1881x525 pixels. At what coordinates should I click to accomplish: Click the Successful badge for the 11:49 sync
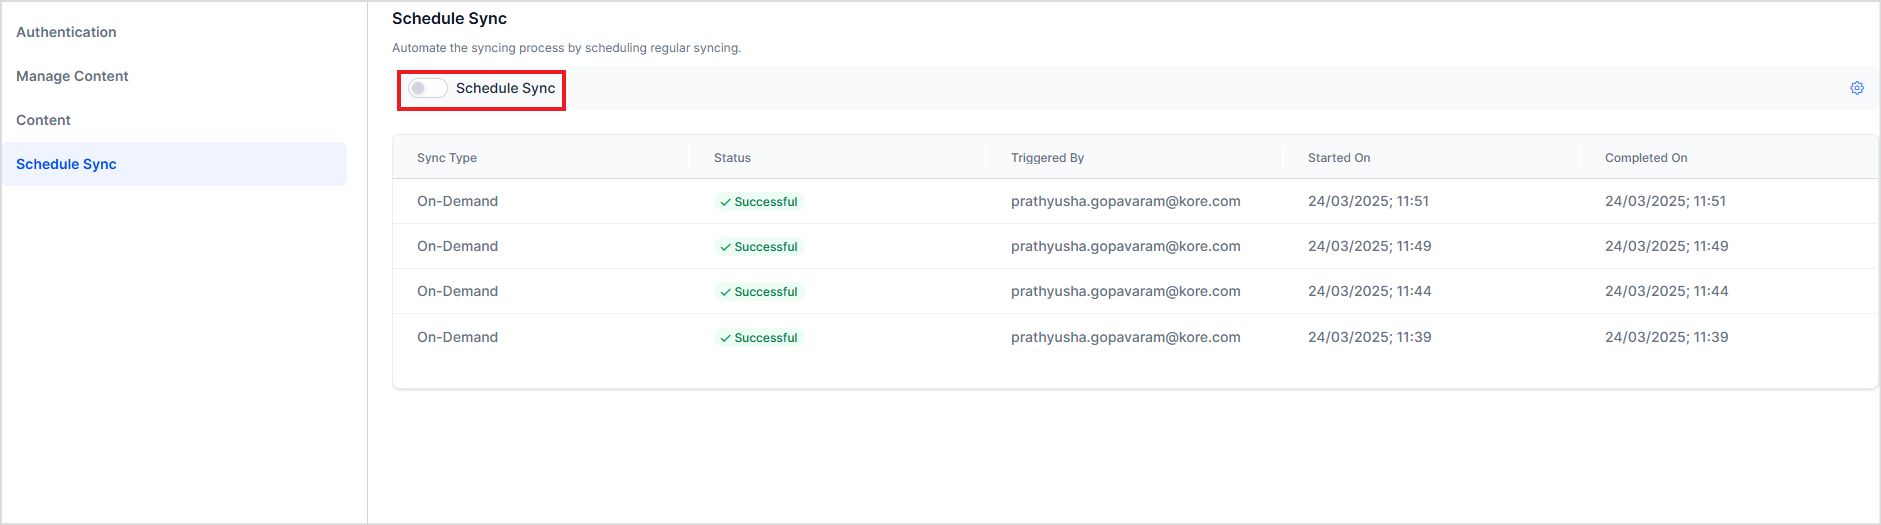(760, 247)
